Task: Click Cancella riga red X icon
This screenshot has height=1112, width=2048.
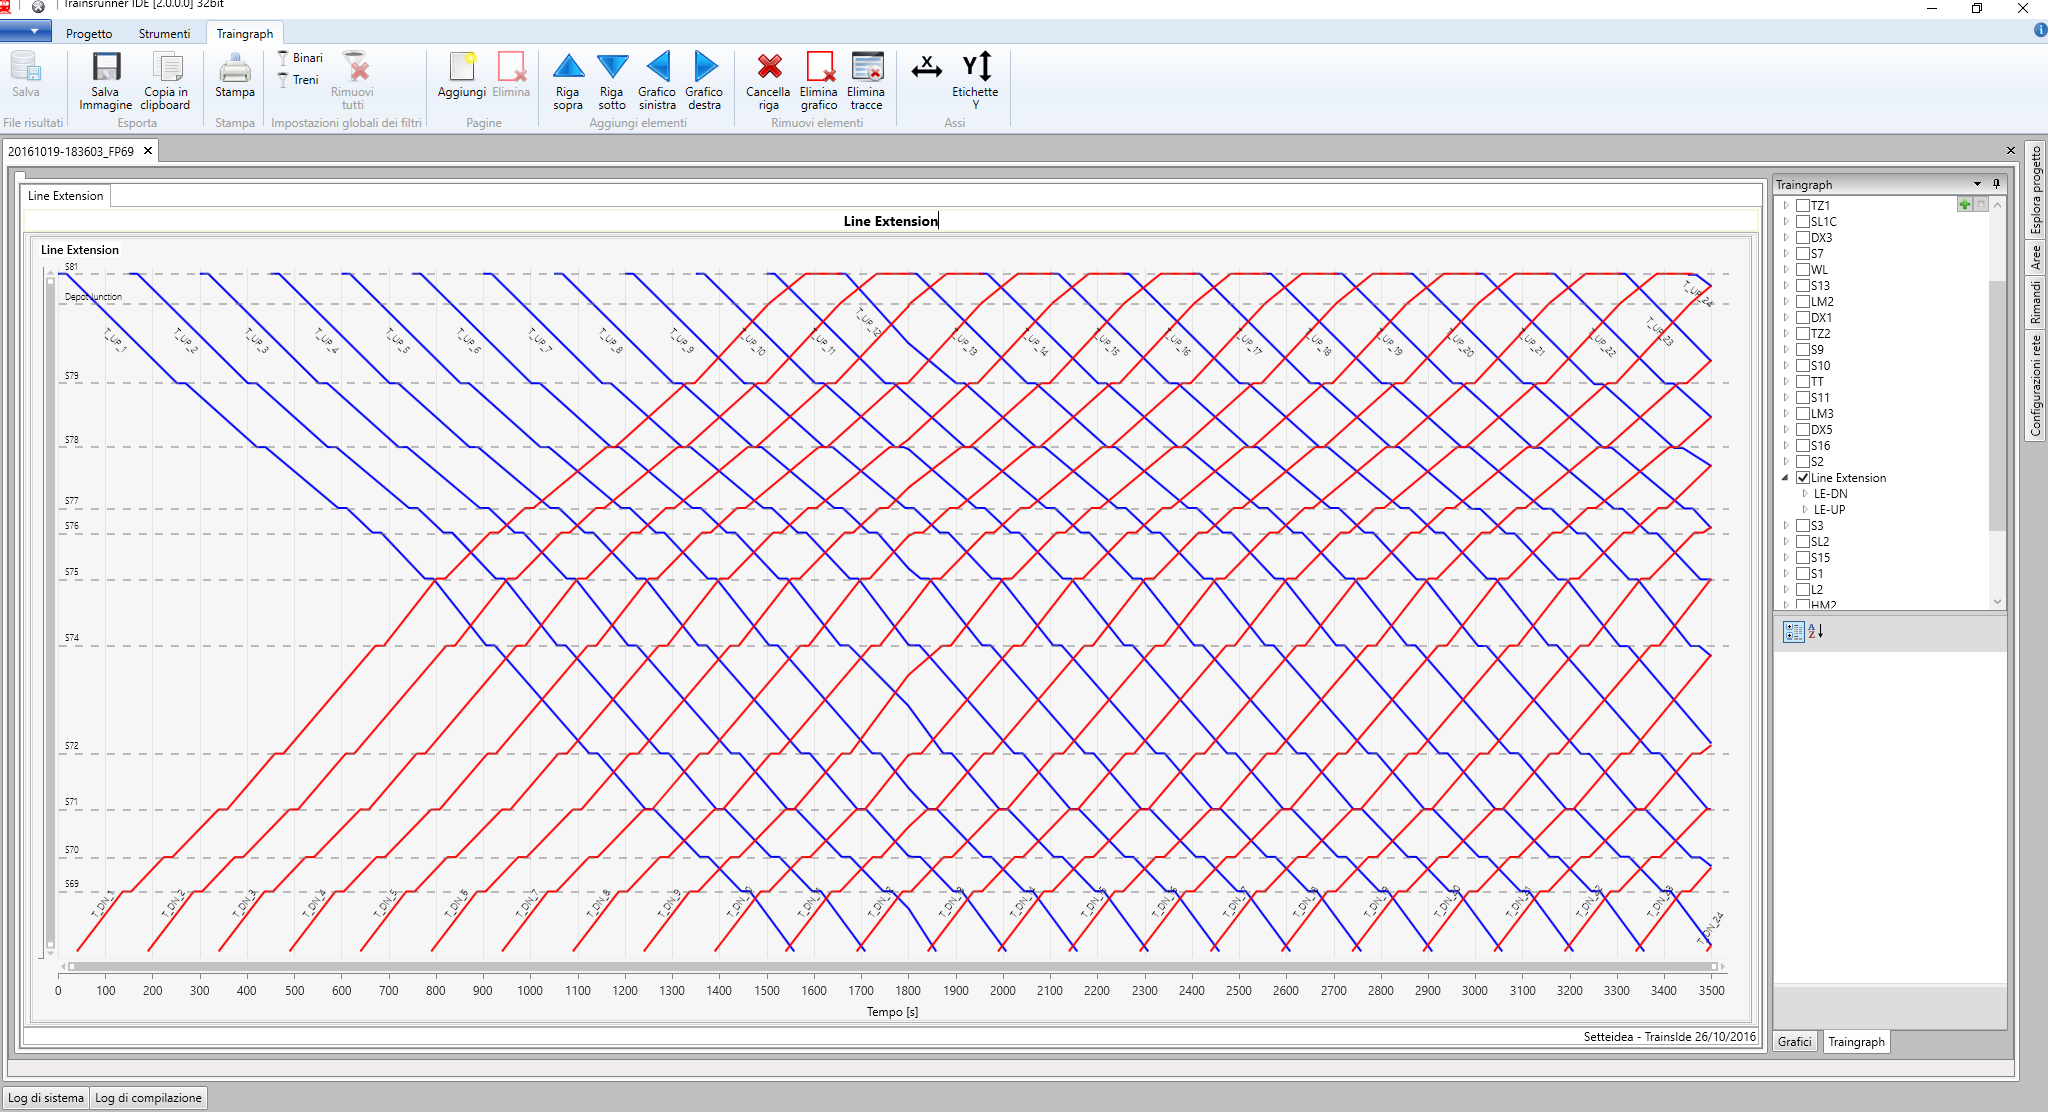Action: (769, 68)
